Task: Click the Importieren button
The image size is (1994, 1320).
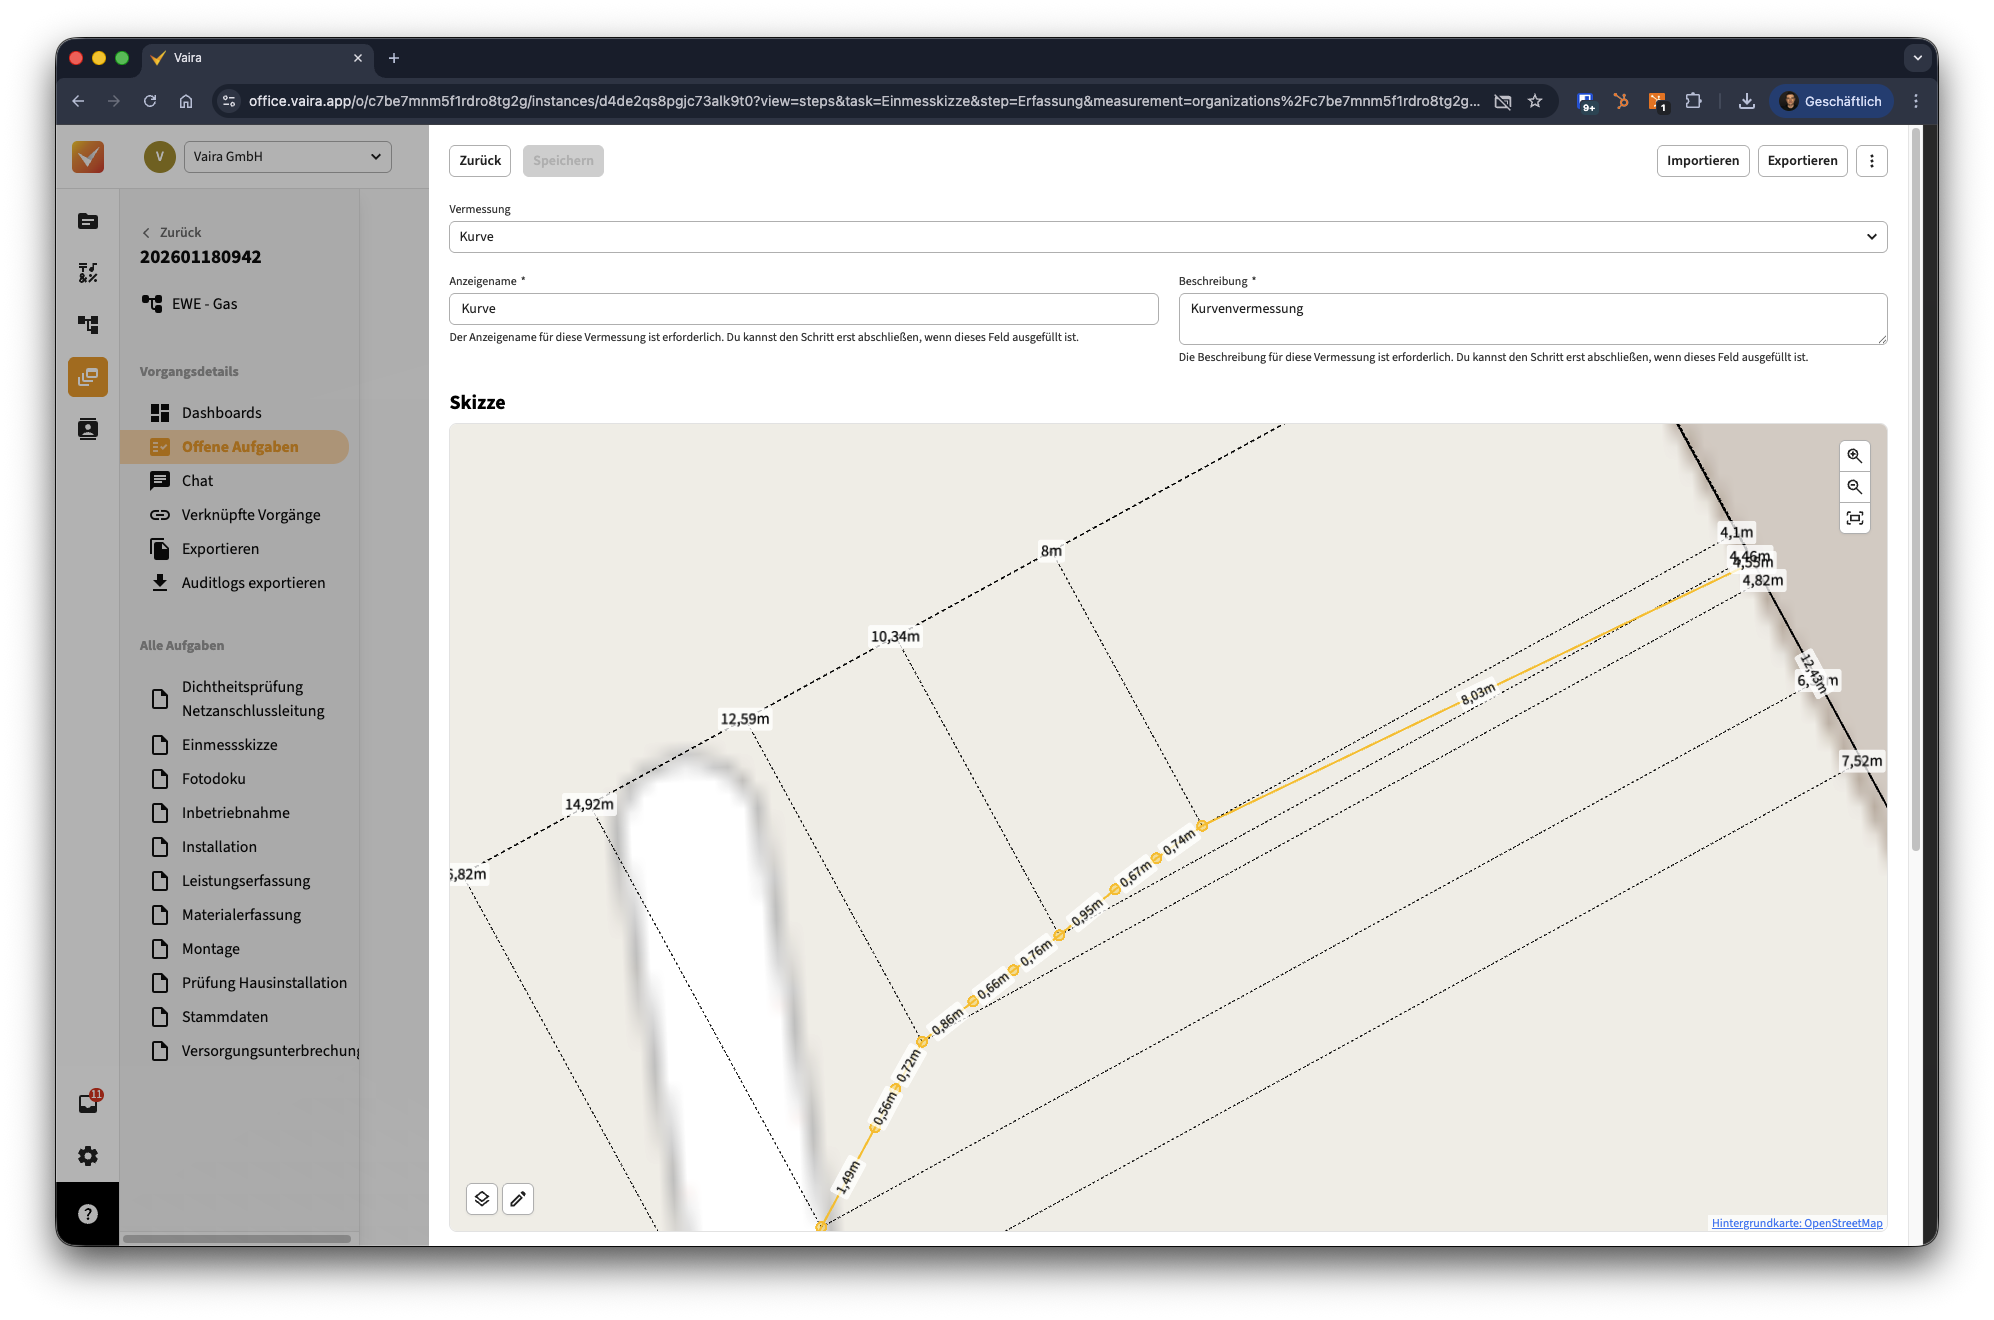Action: pos(1702,161)
